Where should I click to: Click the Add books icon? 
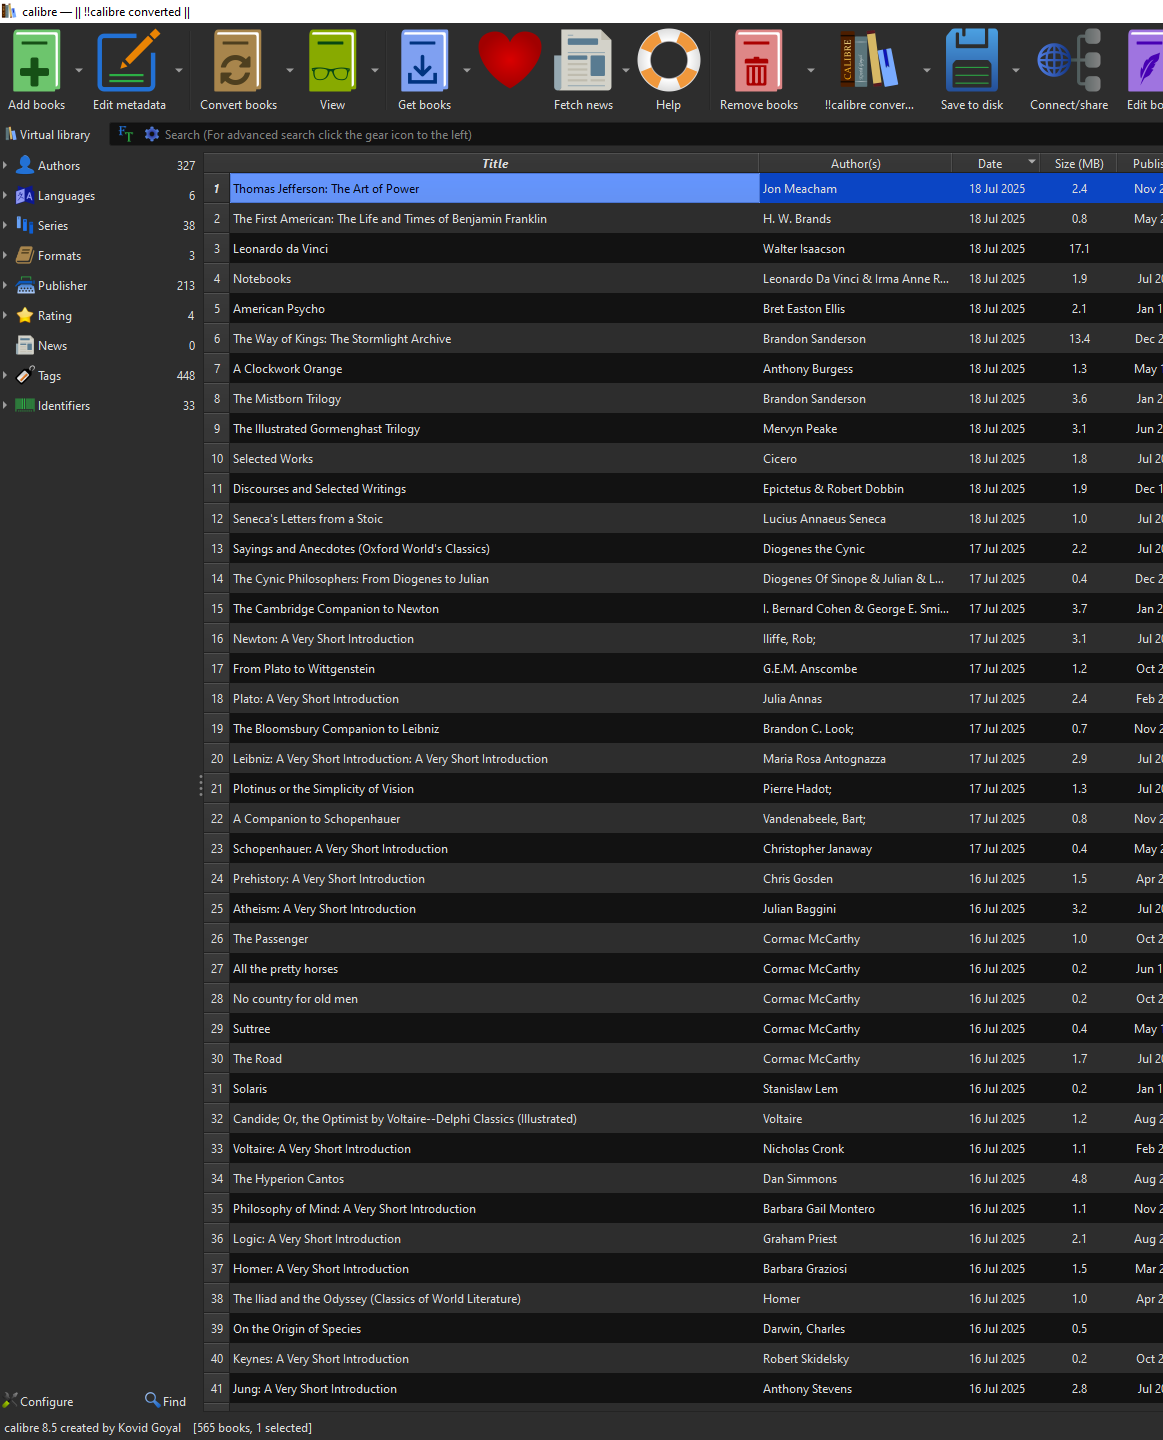point(36,62)
